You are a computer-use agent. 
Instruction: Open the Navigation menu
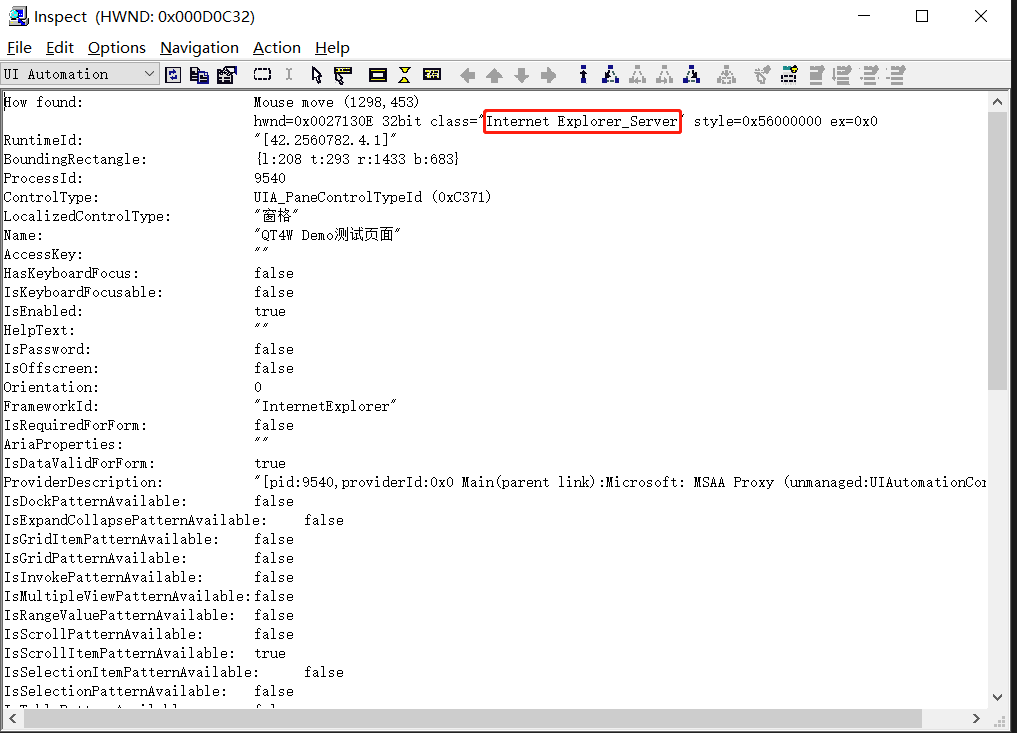tap(199, 48)
